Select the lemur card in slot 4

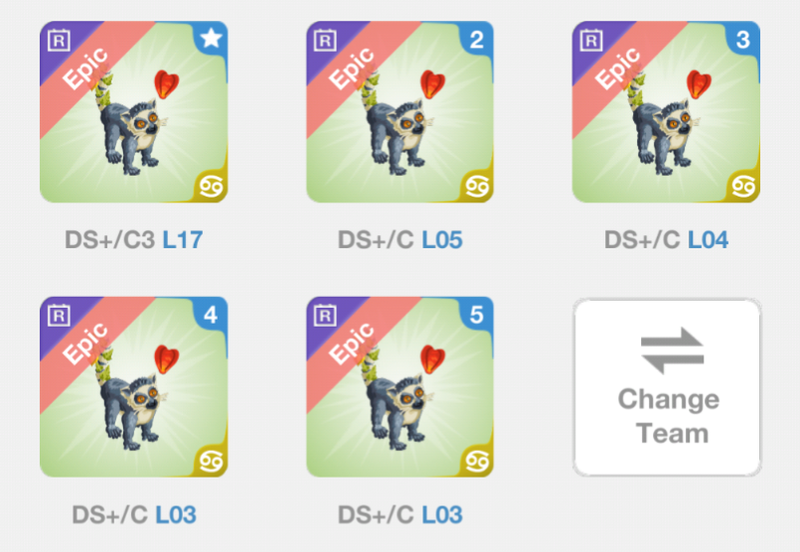tap(134, 387)
